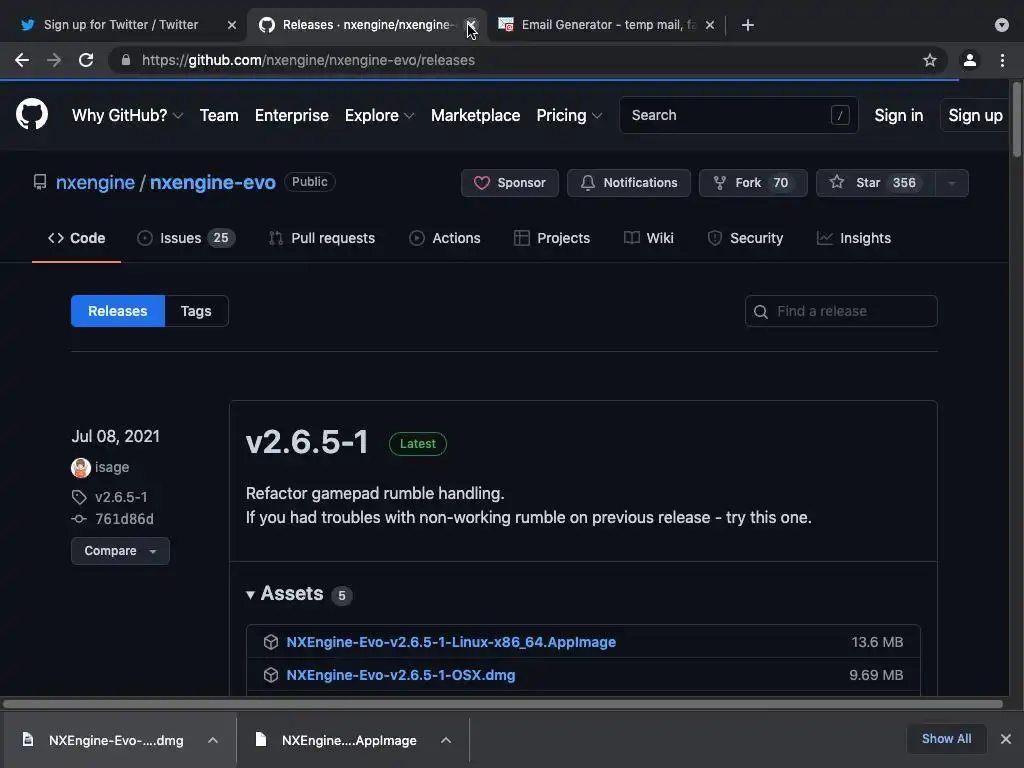Screen dimensions: 1024x768
Task: Switch to the Twitter sign up browser tab
Action: click(121, 25)
